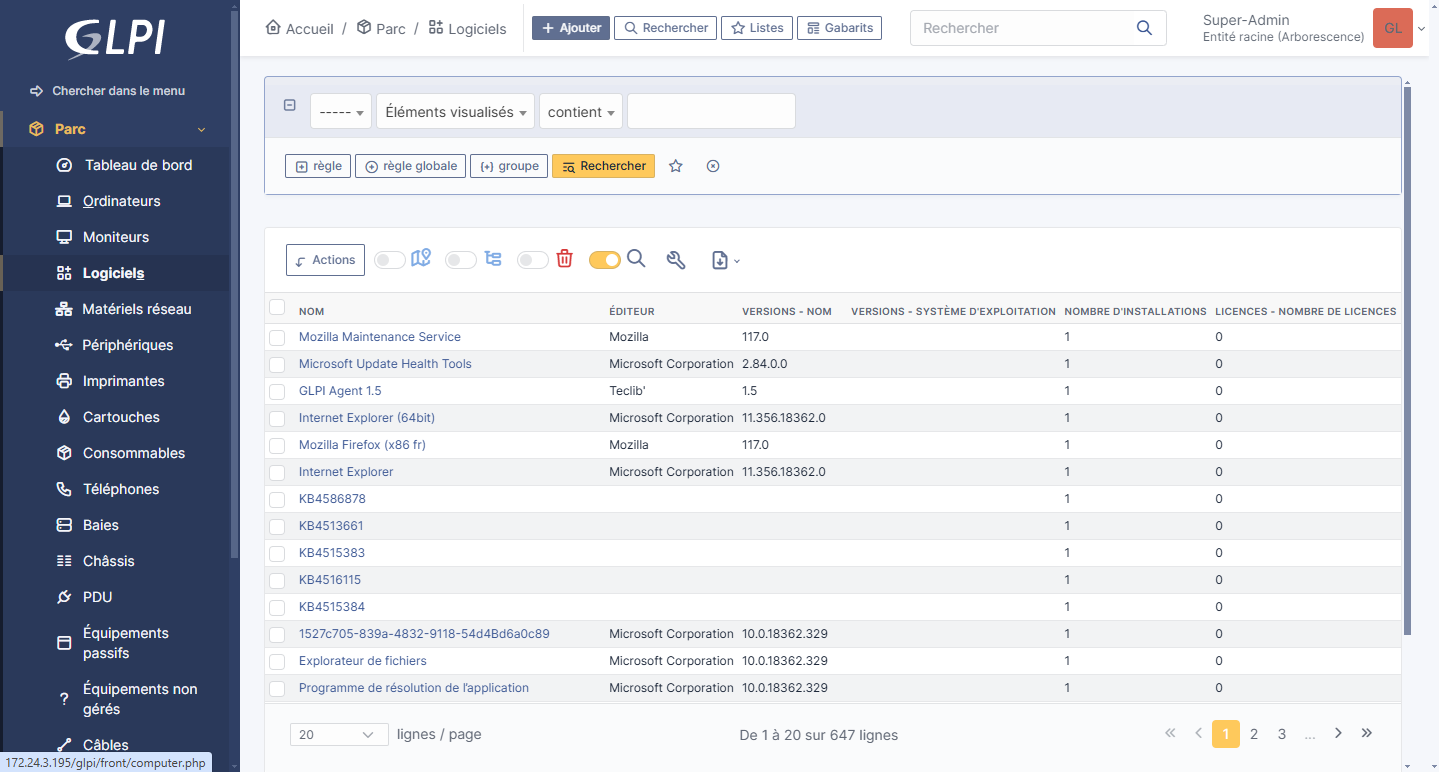Click the tree hierarchy view icon
This screenshot has width=1439, height=772.
coord(493,259)
